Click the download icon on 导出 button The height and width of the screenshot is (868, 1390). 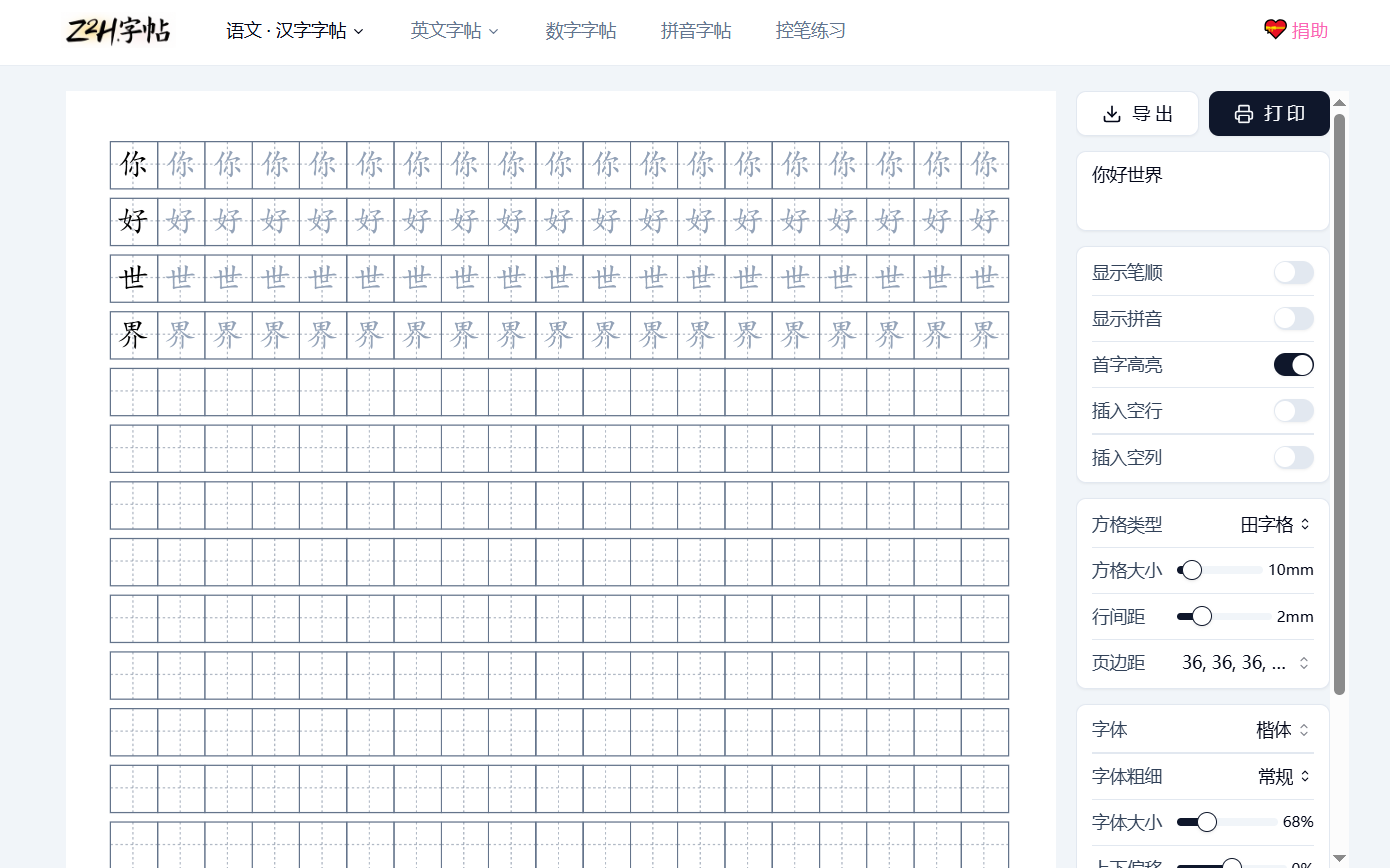1111,114
